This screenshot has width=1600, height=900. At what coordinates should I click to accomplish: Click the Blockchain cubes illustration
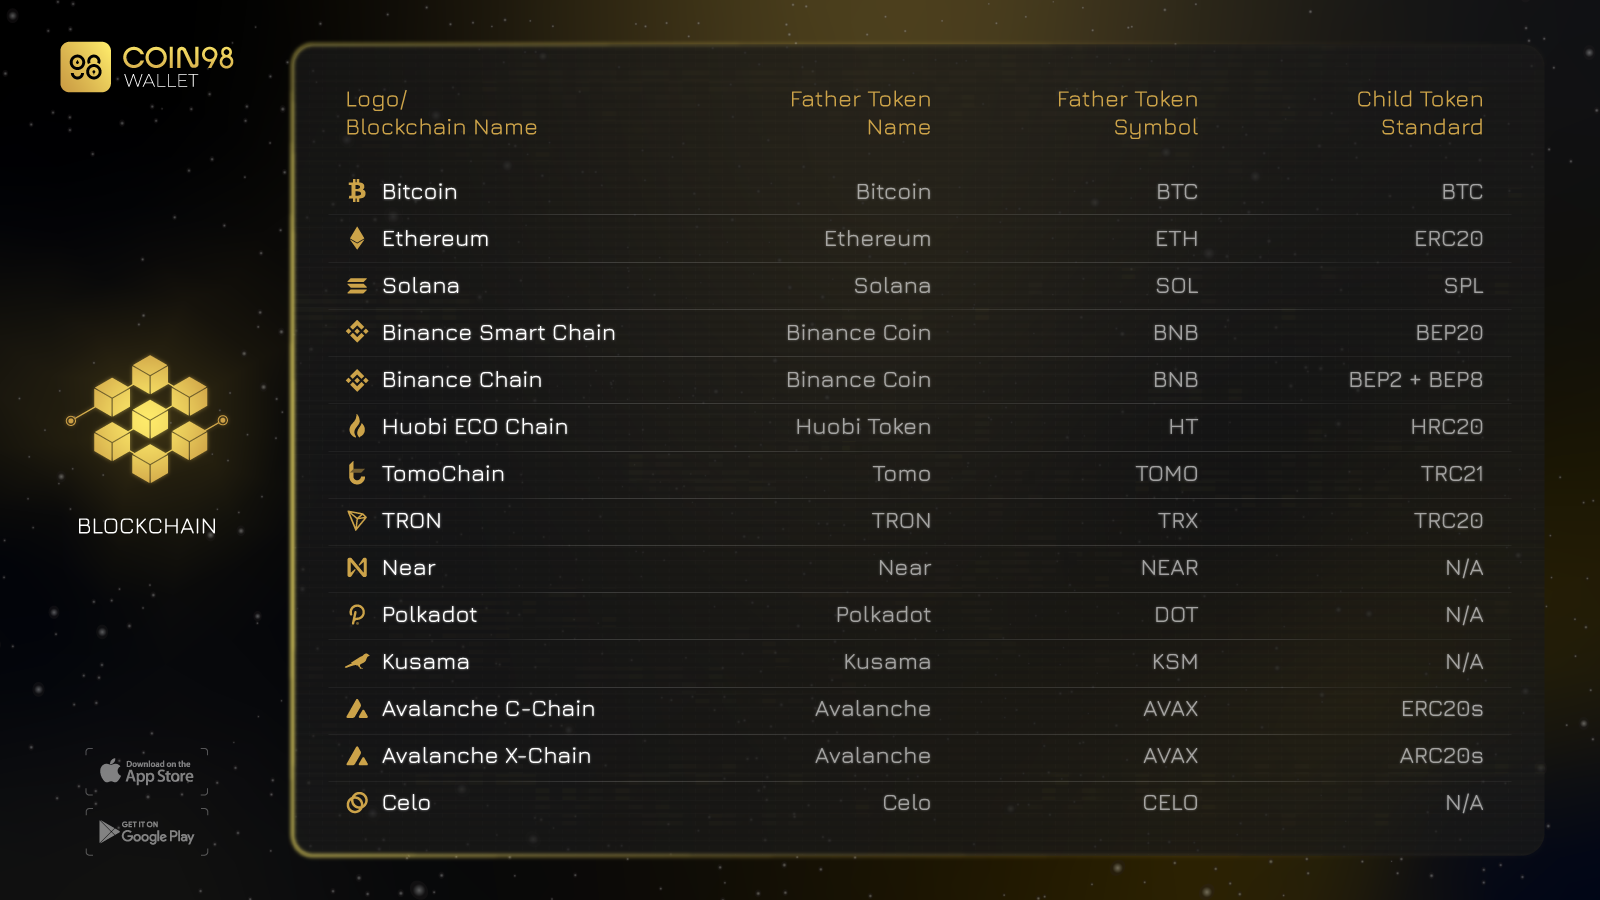coord(149,419)
